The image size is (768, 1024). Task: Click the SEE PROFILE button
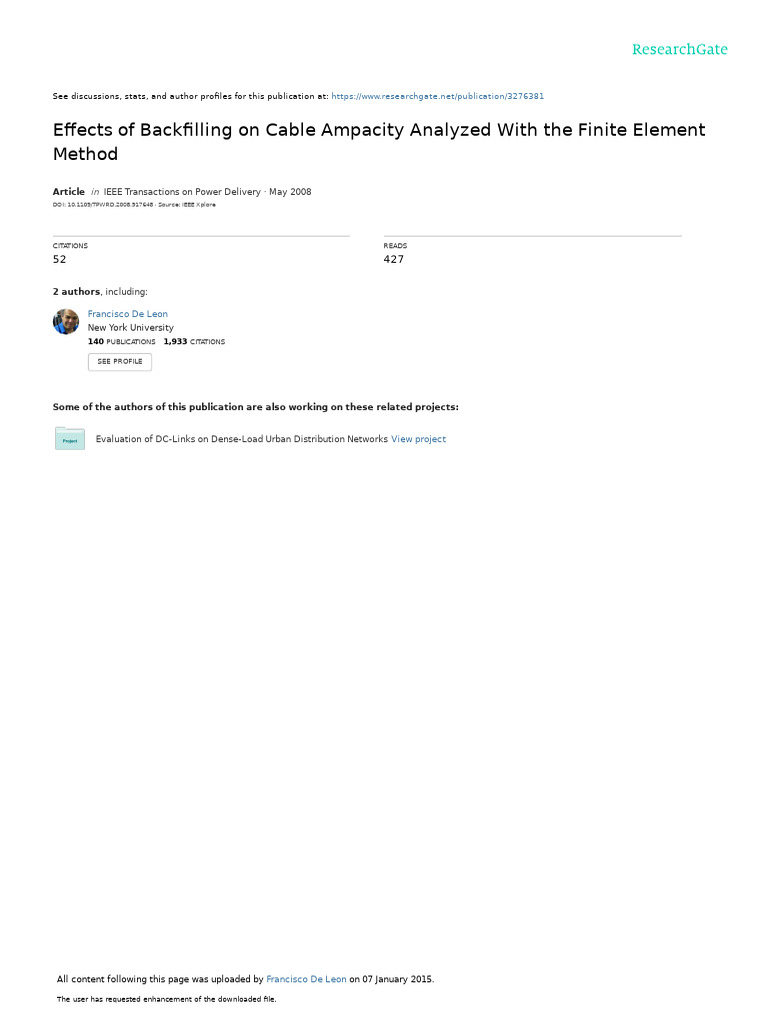coord(120,362)
